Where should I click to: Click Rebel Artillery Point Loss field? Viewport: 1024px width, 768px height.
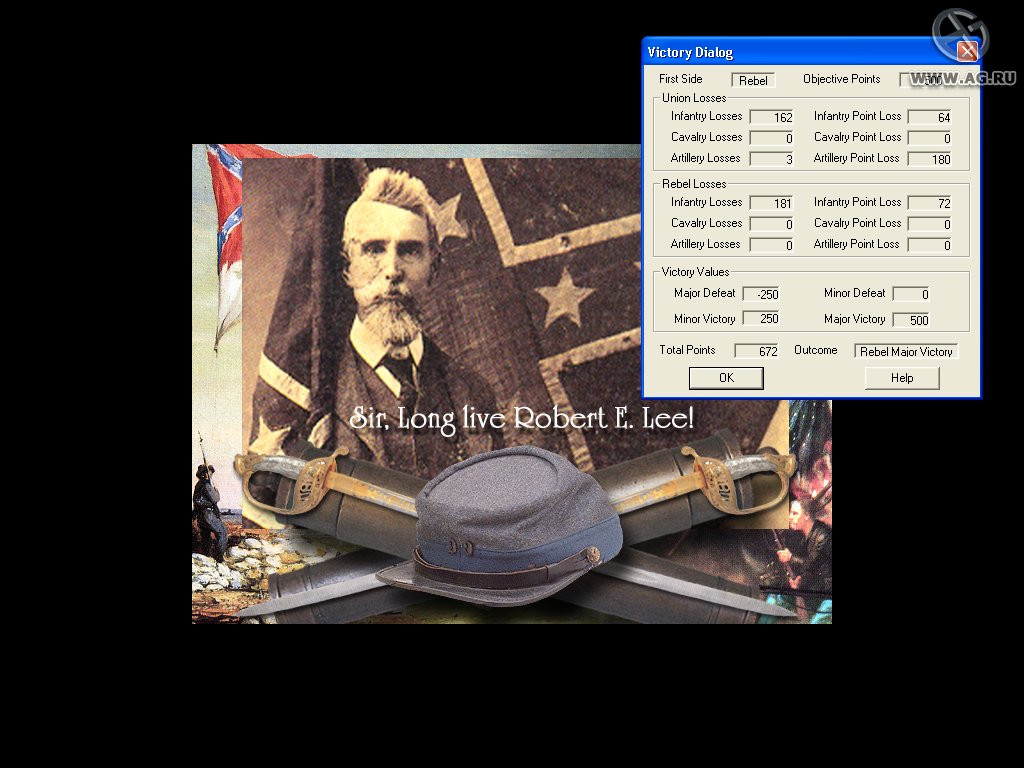[929, 245]
